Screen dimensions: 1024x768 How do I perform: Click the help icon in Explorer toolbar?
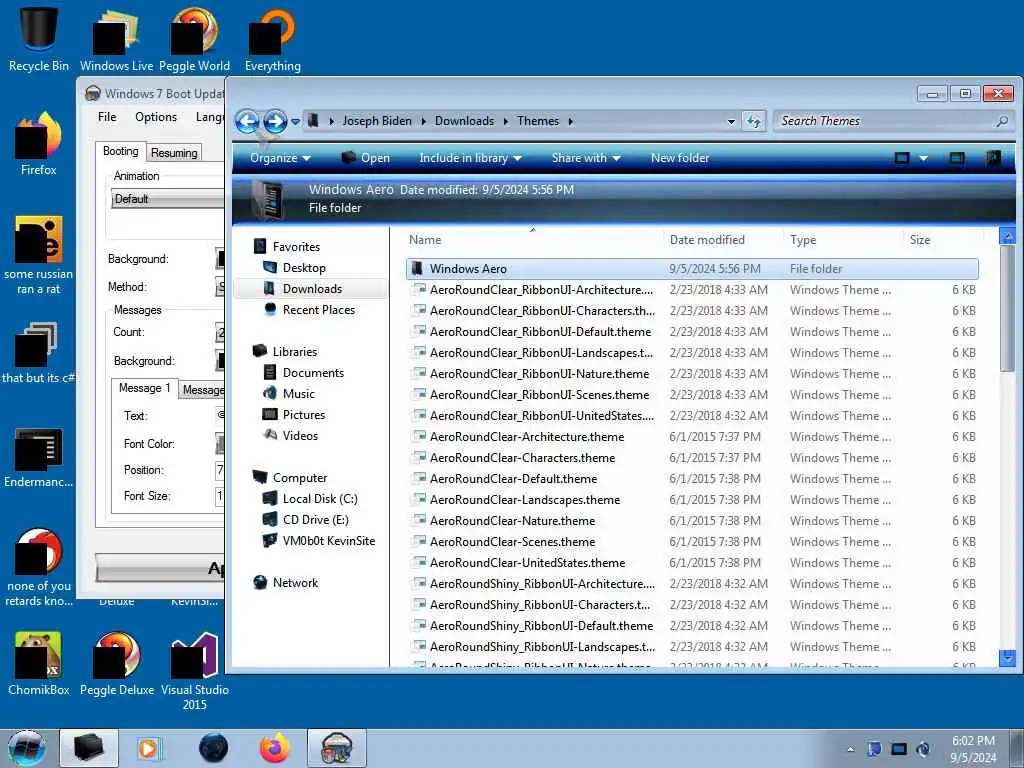(x=993, y=158)
